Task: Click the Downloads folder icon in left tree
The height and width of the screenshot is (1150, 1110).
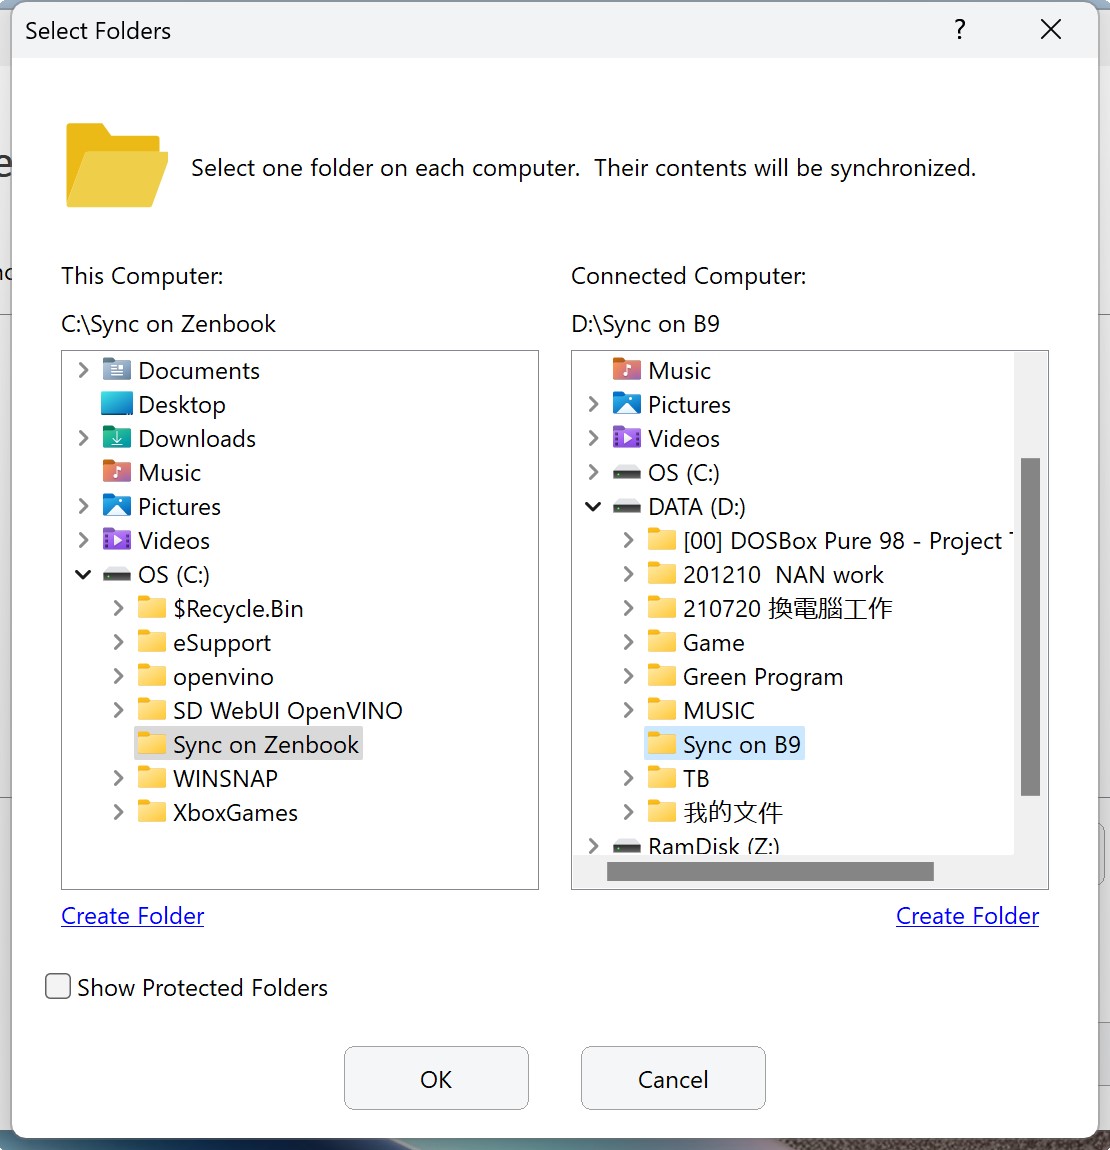Action: pos(117,439)
